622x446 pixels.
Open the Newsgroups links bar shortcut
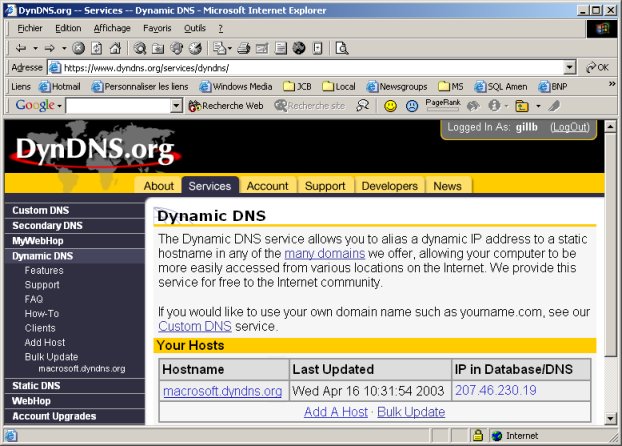(397, 87)
